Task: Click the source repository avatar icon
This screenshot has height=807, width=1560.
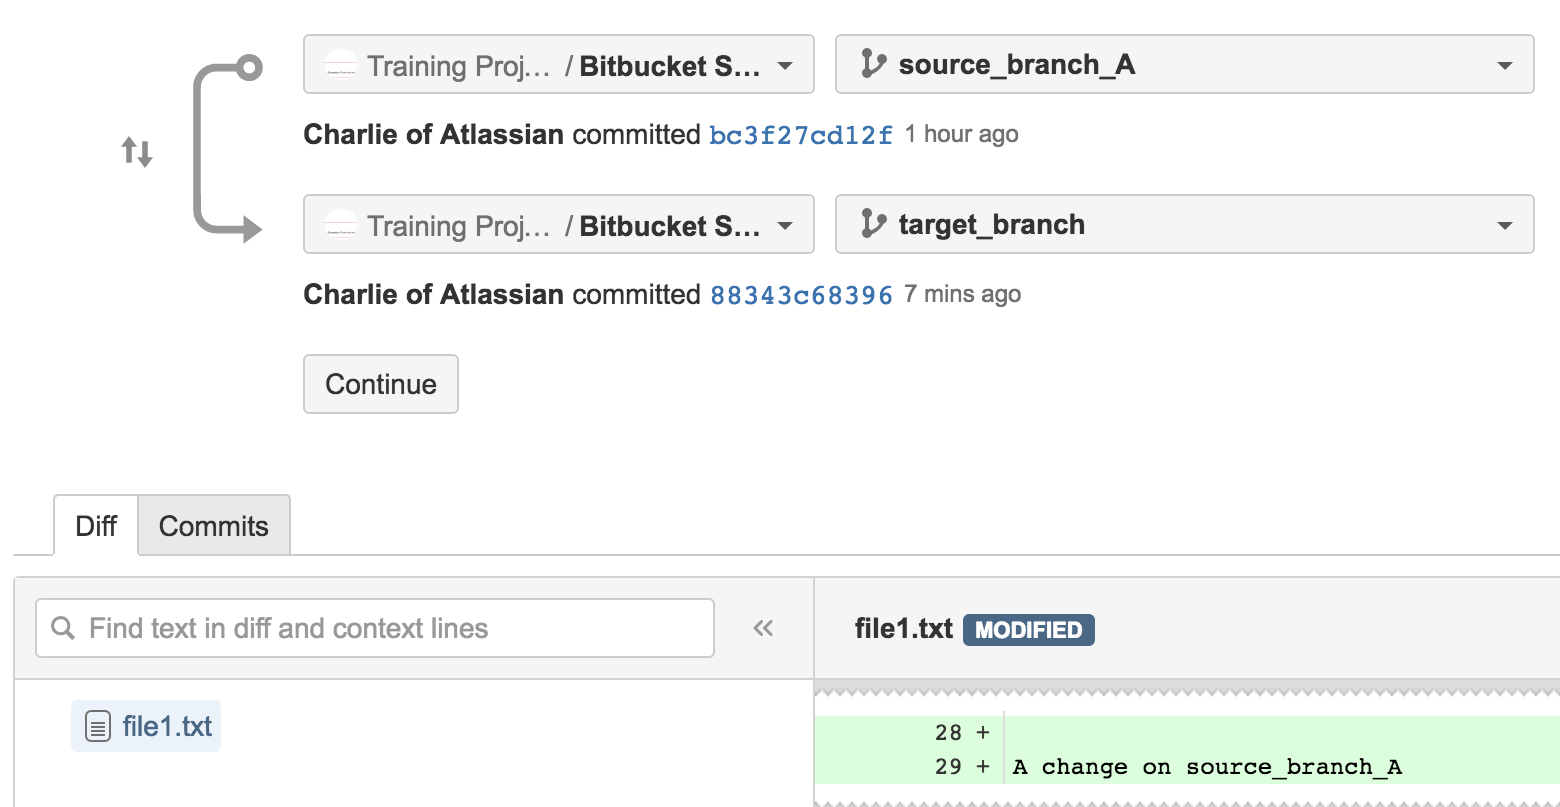Action: [341, 66]
